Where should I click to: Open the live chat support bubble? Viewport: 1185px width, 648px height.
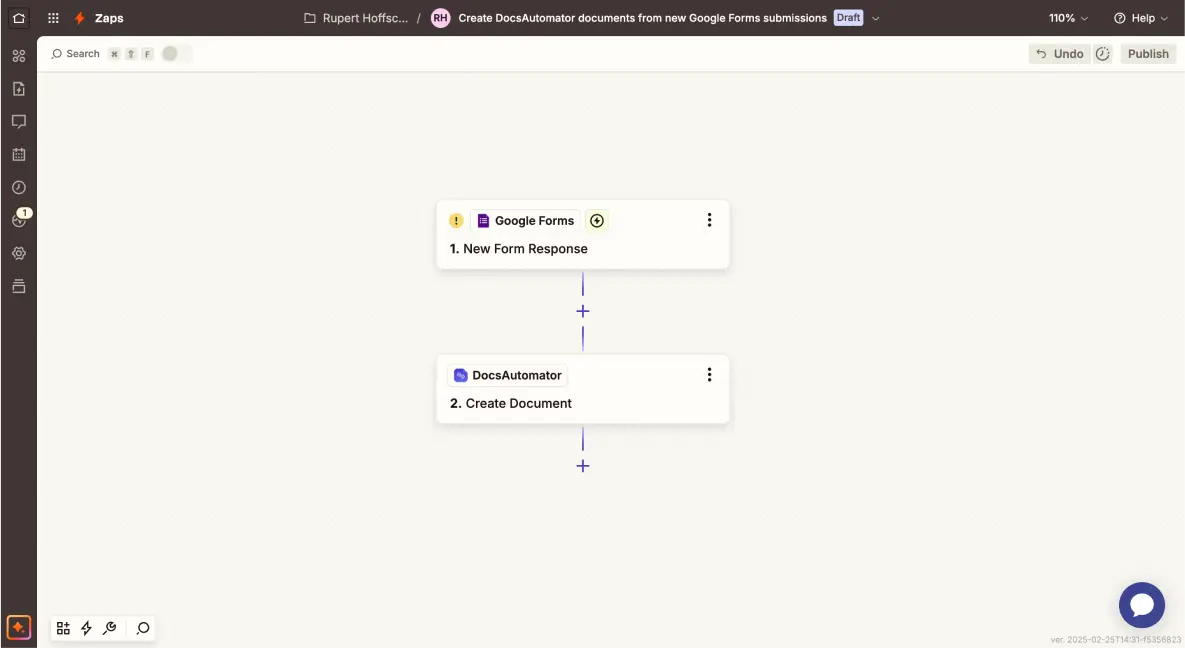(x=1141, y=605)
